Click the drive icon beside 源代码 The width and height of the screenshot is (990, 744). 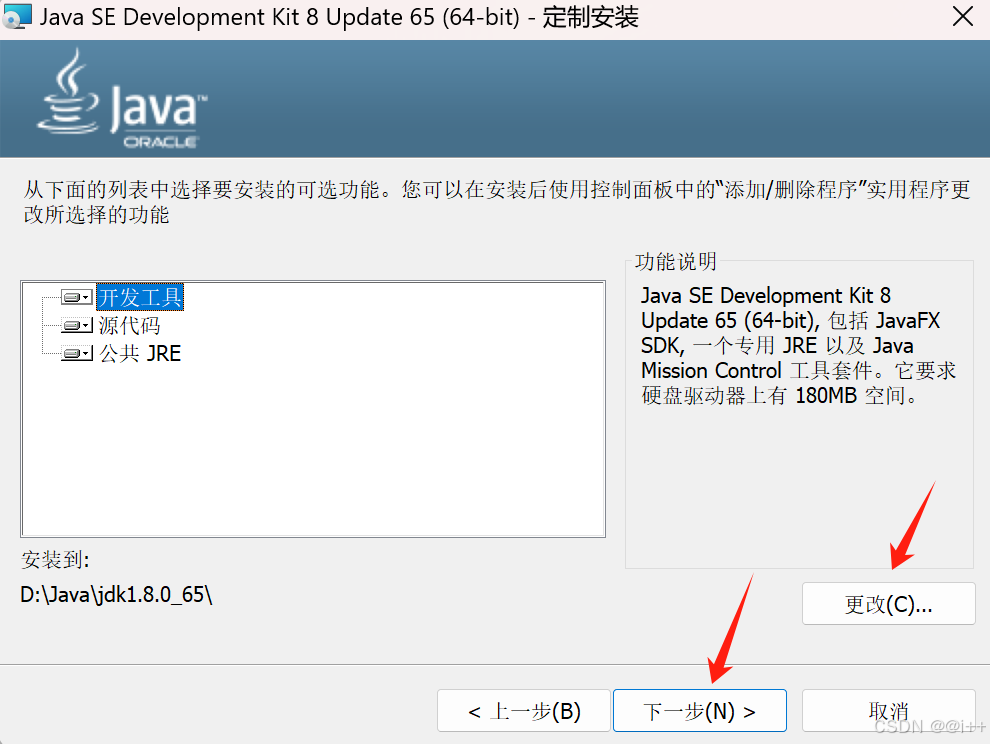coord(70,324)
